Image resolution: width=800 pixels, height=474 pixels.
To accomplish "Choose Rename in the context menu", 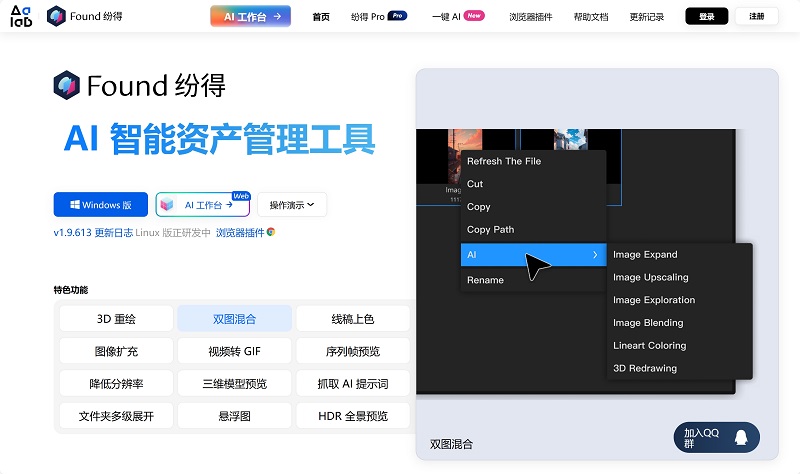I will (533, 280).
